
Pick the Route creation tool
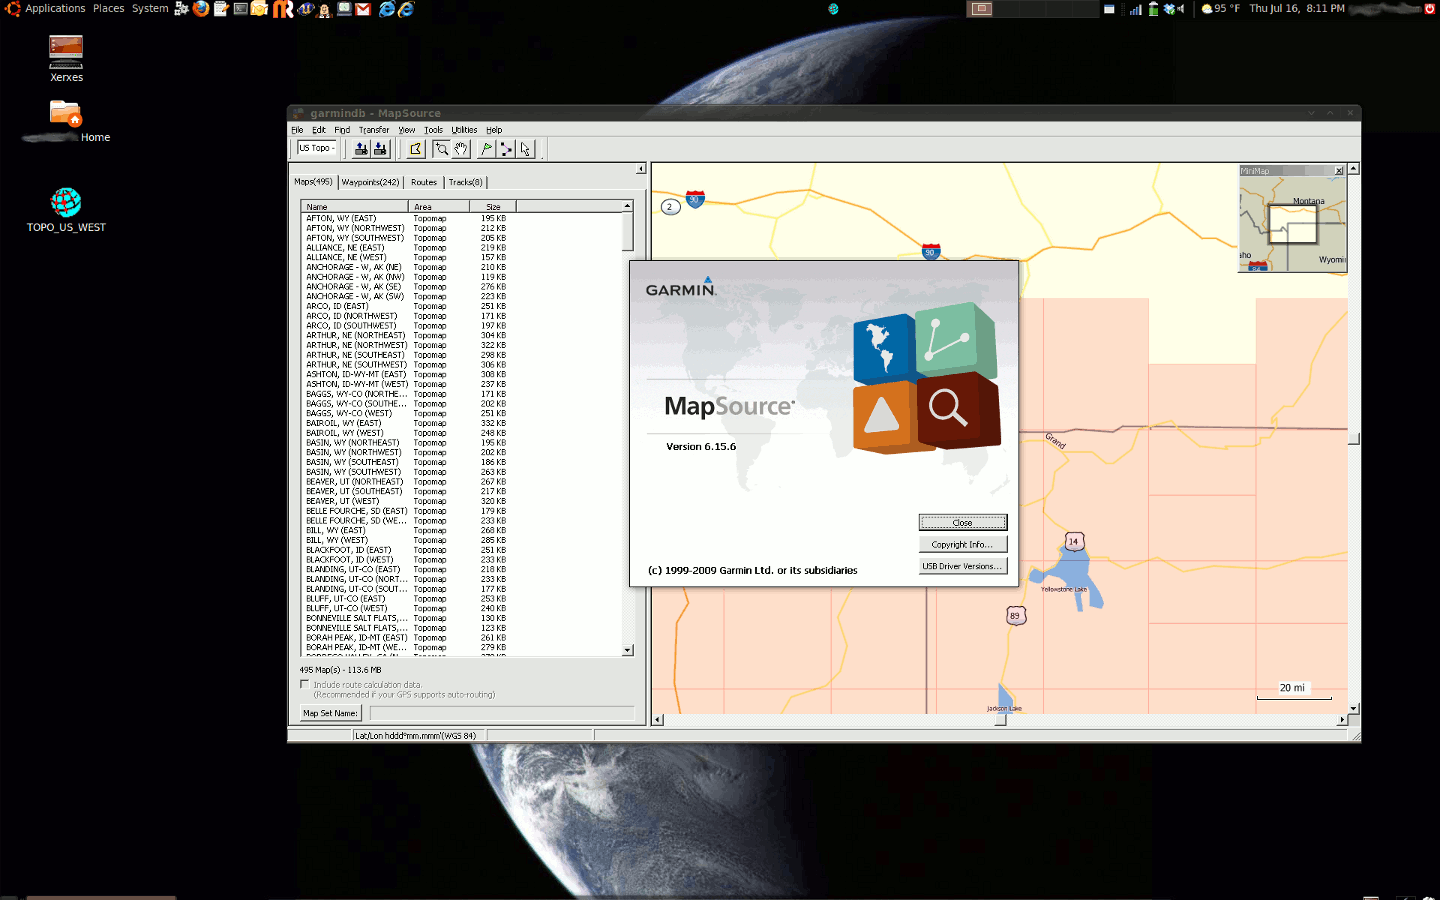(x=507, y=148)
